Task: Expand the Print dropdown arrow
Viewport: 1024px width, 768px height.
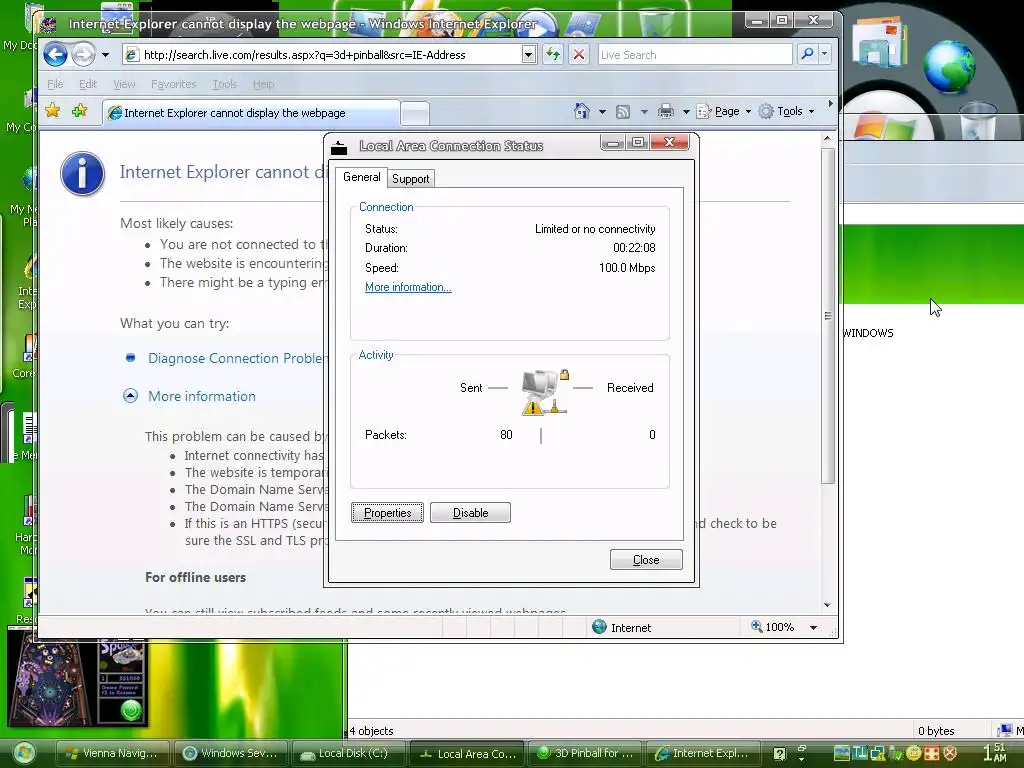Action: [x=686, y=112]
